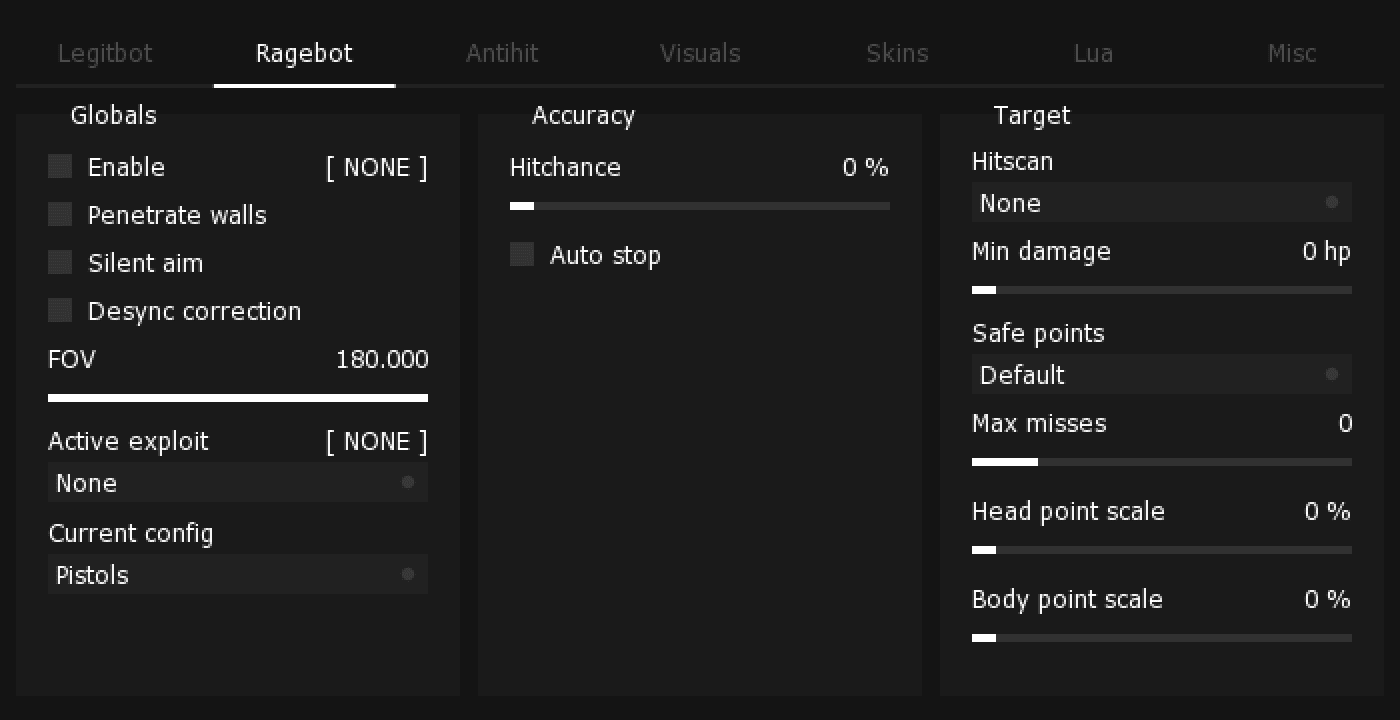Turn on Silent aim

click(60, 263)
